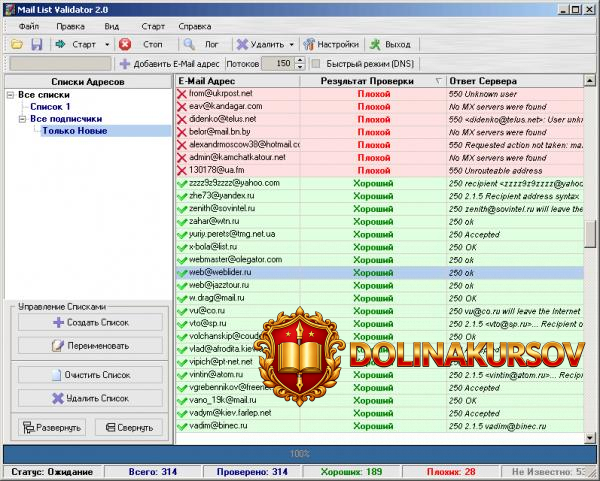This screenshot has width=600, height=481.
Task: Focus the e-mail address input field
Action: pos(60,64)
